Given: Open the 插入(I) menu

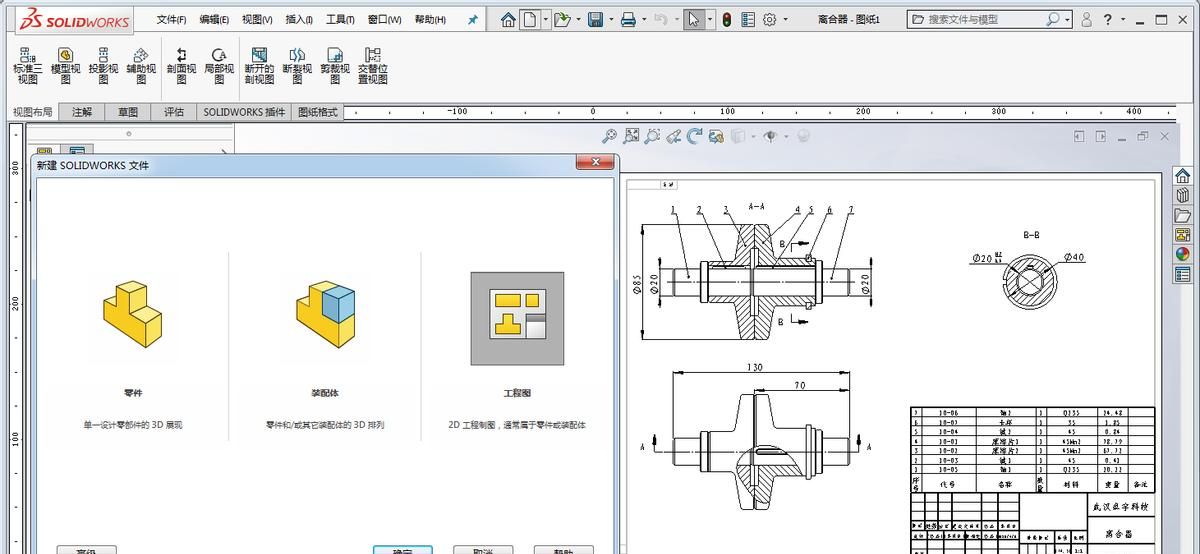Looking at the screenshot, I should pyautogui.click(x=299, y=19).
